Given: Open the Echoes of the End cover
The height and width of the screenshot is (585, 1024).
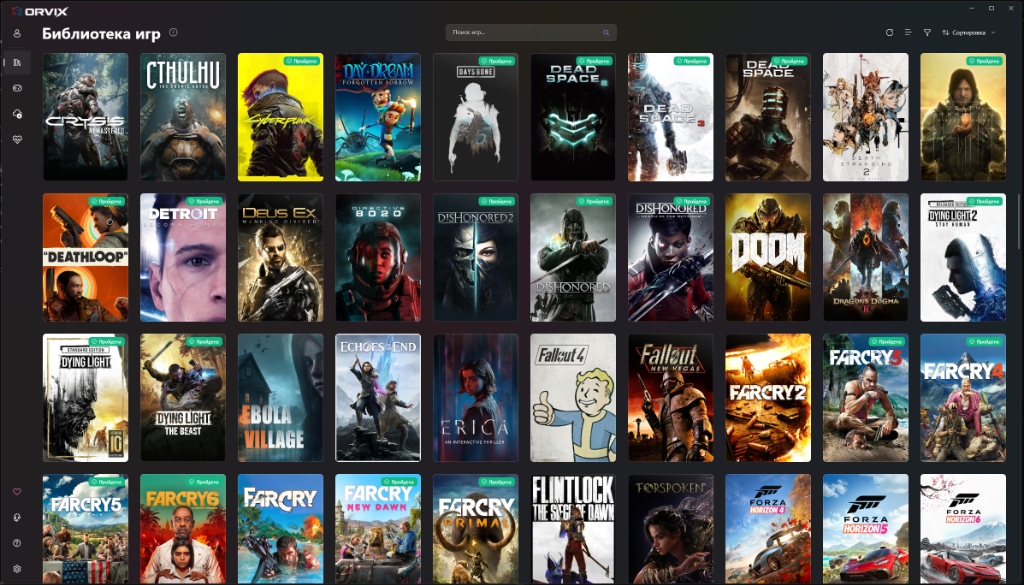Looking at the screenshot, I should [378, 398].
